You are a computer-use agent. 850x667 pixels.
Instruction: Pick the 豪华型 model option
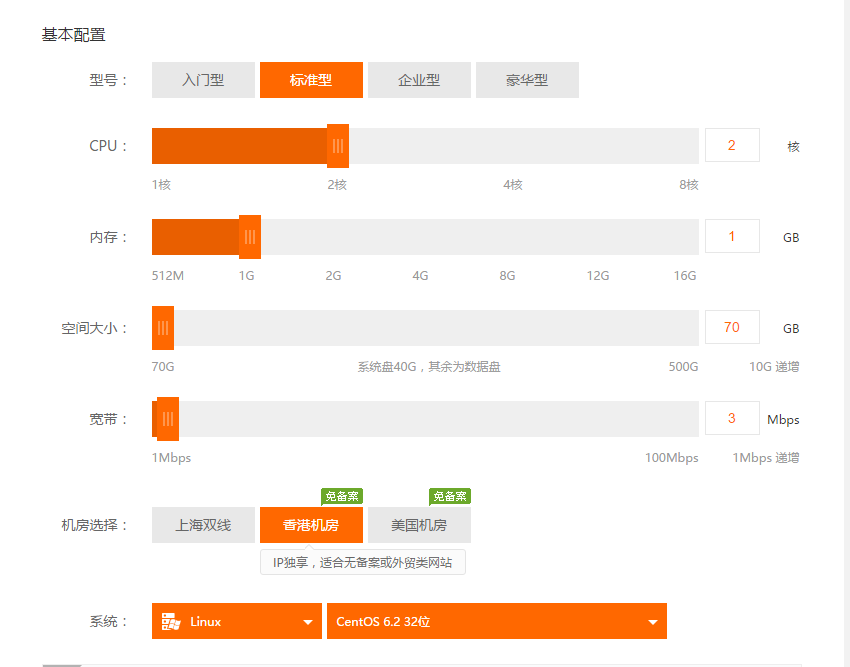527,80
